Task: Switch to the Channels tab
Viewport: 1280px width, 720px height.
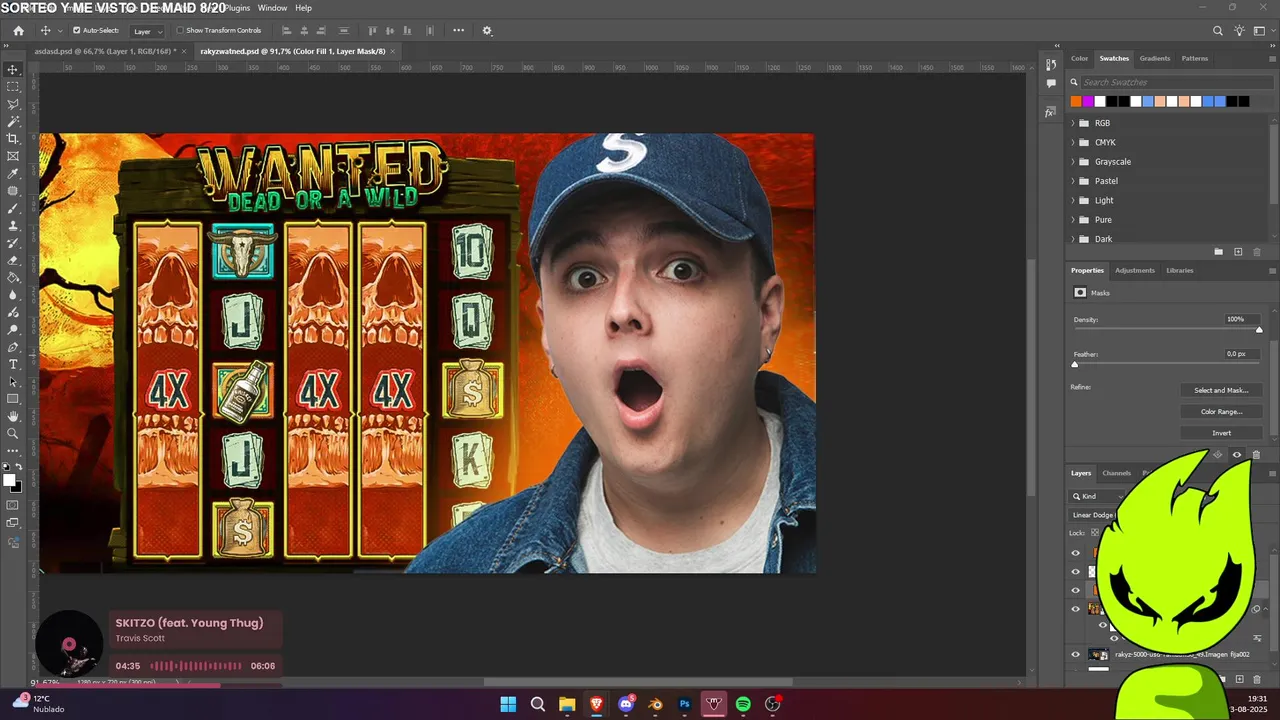Action: click(x=1116, y=473)
